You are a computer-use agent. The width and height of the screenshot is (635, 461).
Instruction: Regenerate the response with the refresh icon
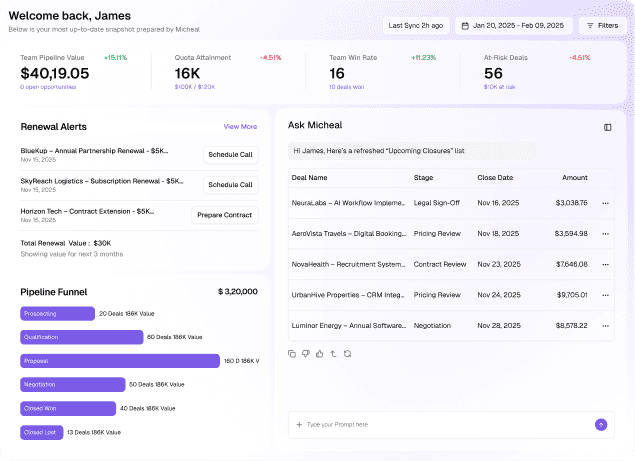pyautogui.click(x=347, y=353)
